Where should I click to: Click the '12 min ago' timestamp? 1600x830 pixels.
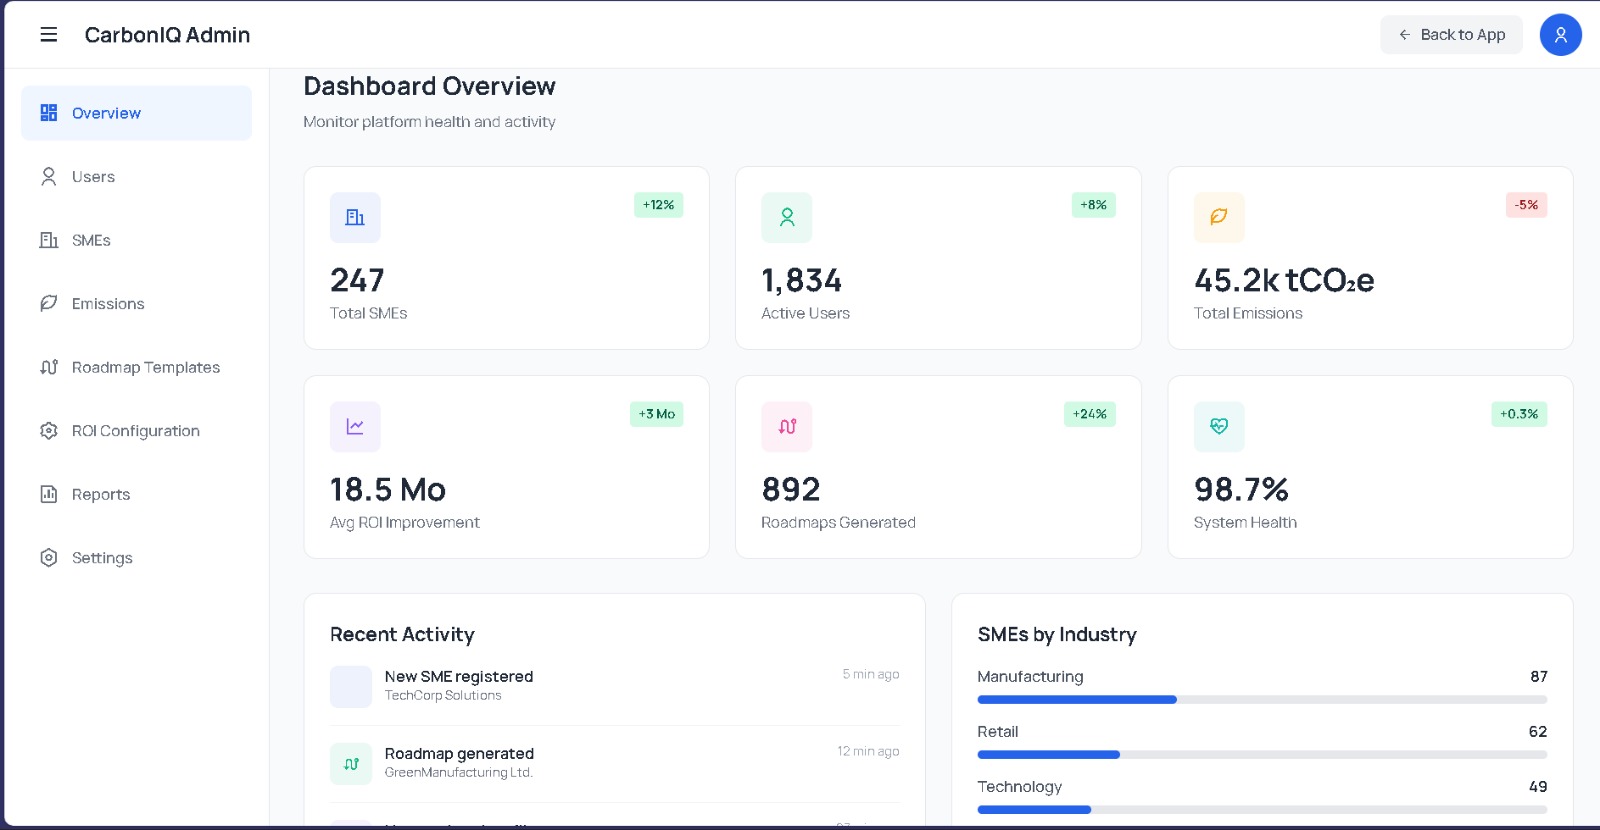(868, 751)
